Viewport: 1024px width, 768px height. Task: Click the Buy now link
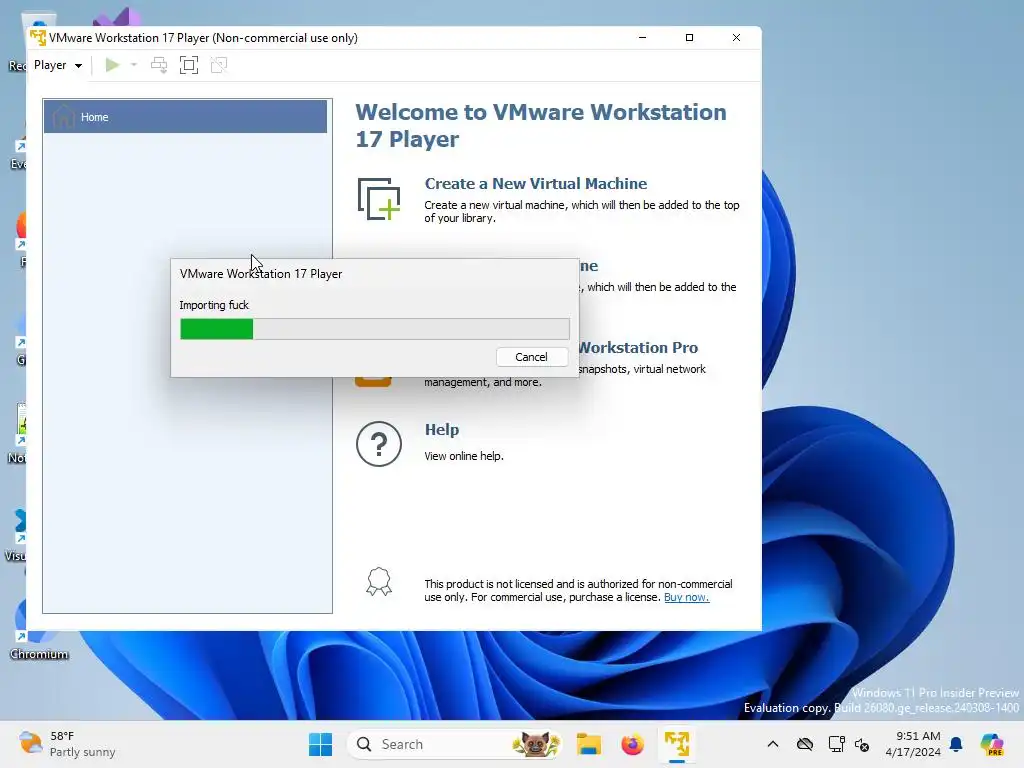tap(686, 597)
